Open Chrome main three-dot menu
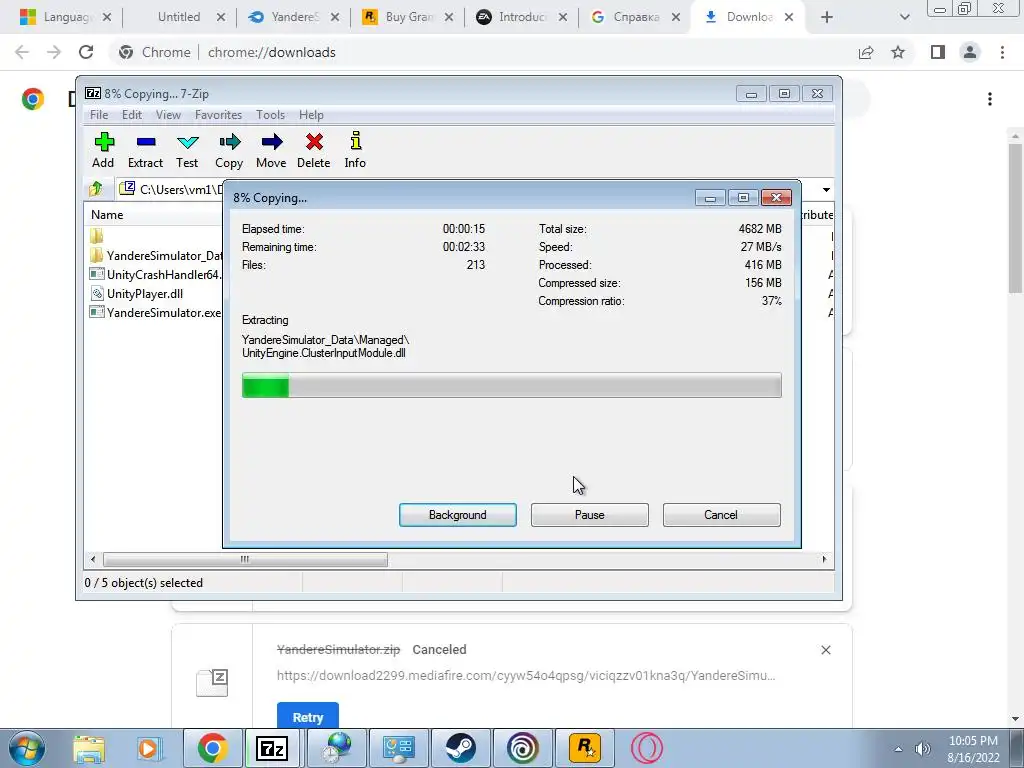The width and height of the screenshot is (1024, 768). [1002, 52]
